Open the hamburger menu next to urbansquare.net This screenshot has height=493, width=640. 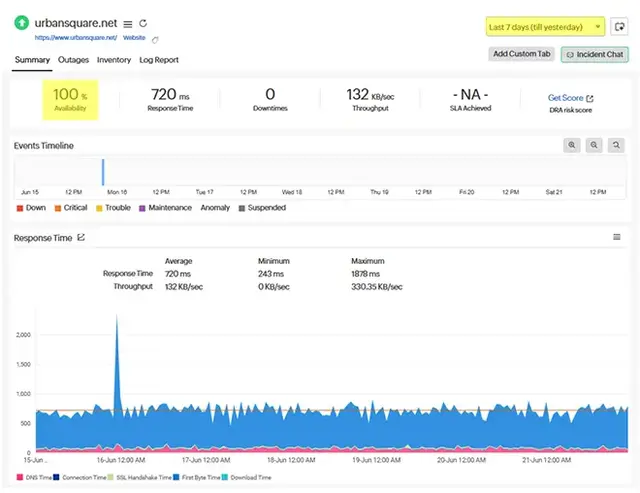tap(128, 24)
